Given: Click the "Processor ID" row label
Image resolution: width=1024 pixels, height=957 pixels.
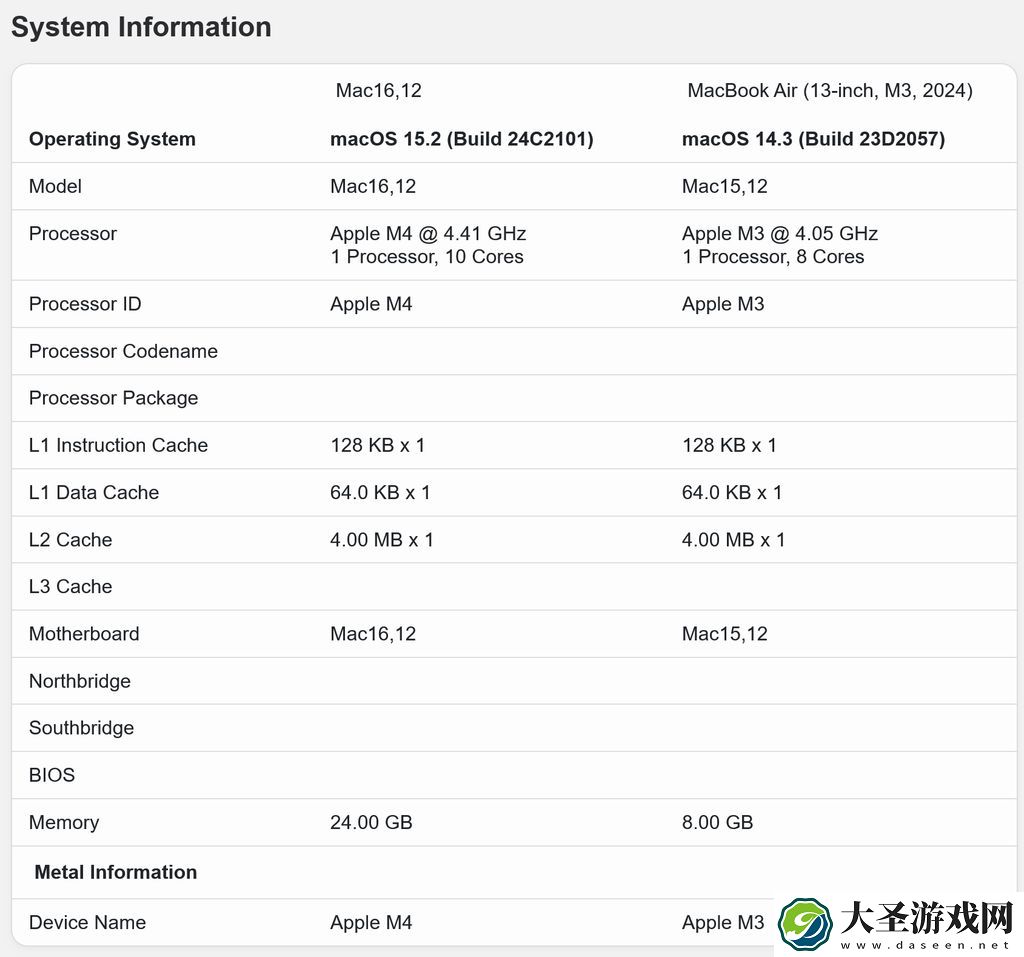Looking at the screenshot, I should coord(85,304).
